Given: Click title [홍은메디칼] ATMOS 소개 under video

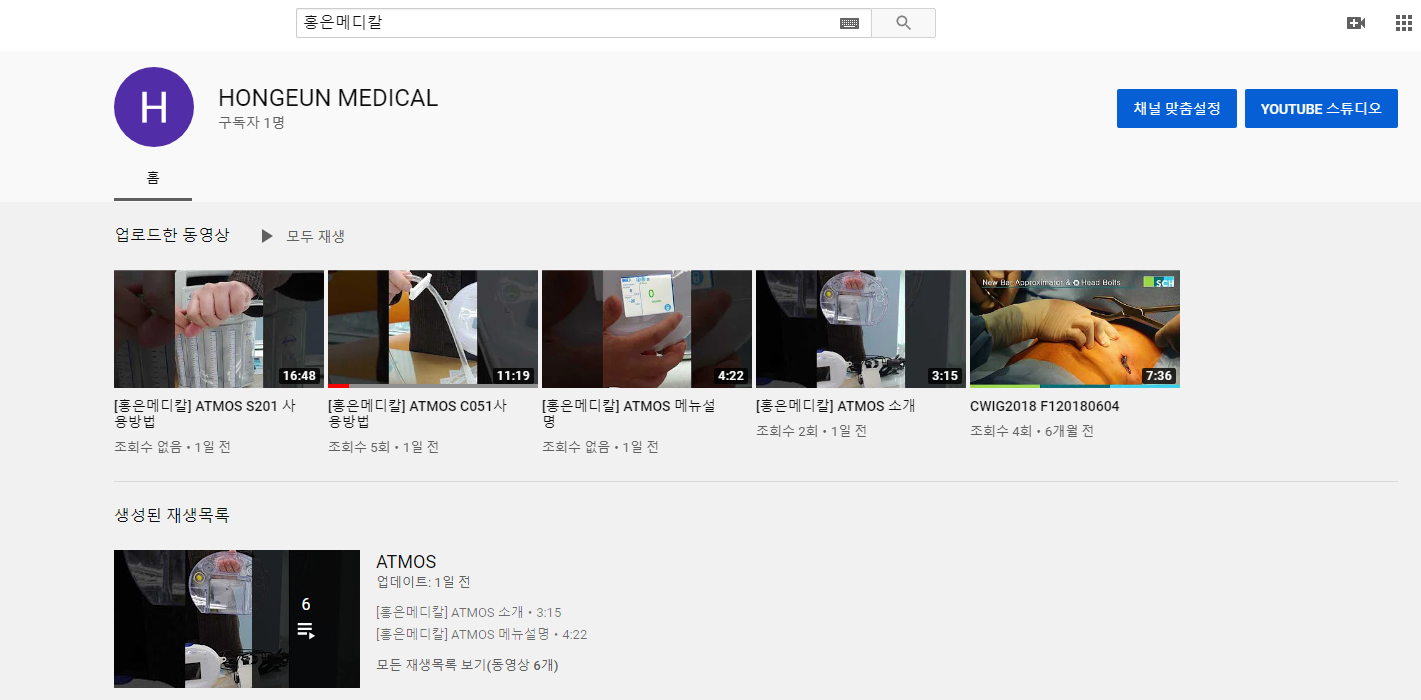Looking at the screenshot, I should pos(835,406).
